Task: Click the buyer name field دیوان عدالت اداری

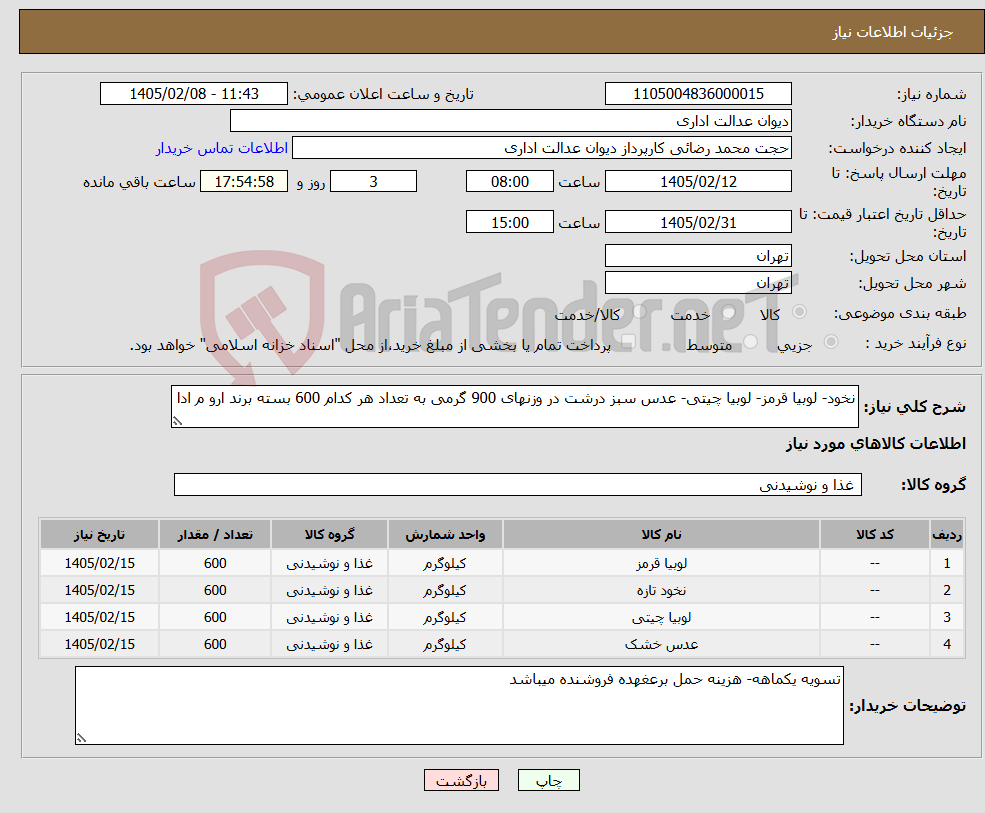Action: tap(511, 121)
